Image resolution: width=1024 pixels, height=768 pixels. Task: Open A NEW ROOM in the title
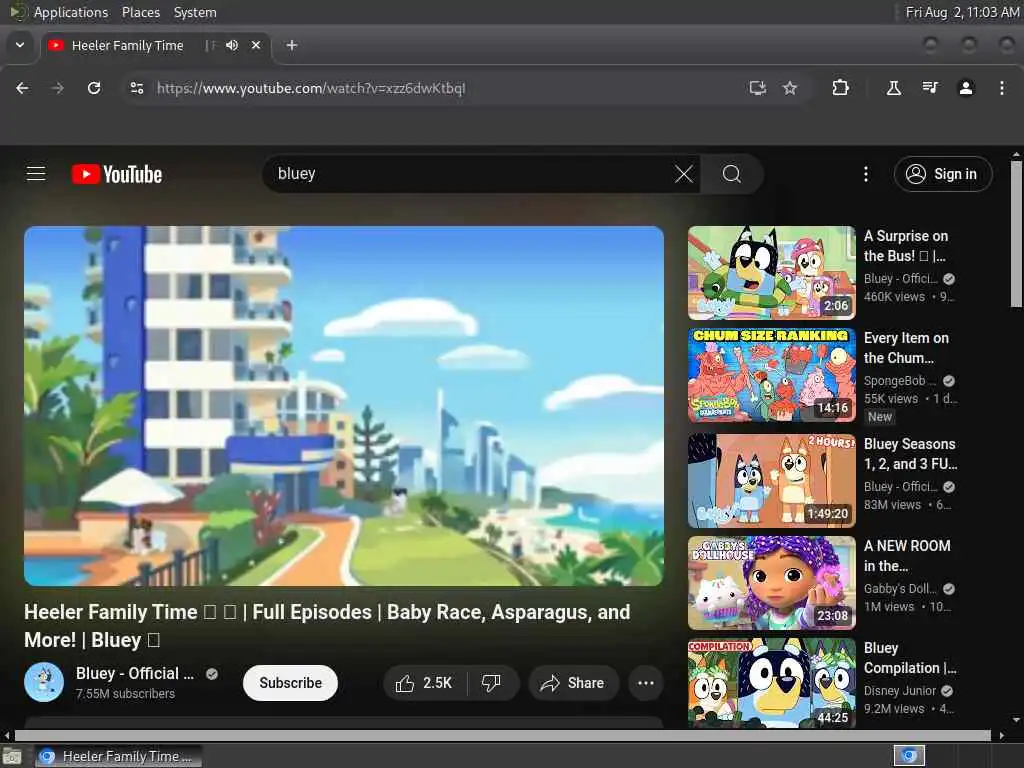click(907, 555)
